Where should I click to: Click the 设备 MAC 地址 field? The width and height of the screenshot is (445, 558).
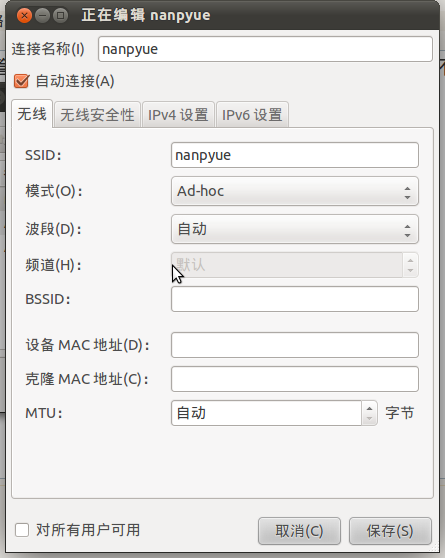coord(295,345)
